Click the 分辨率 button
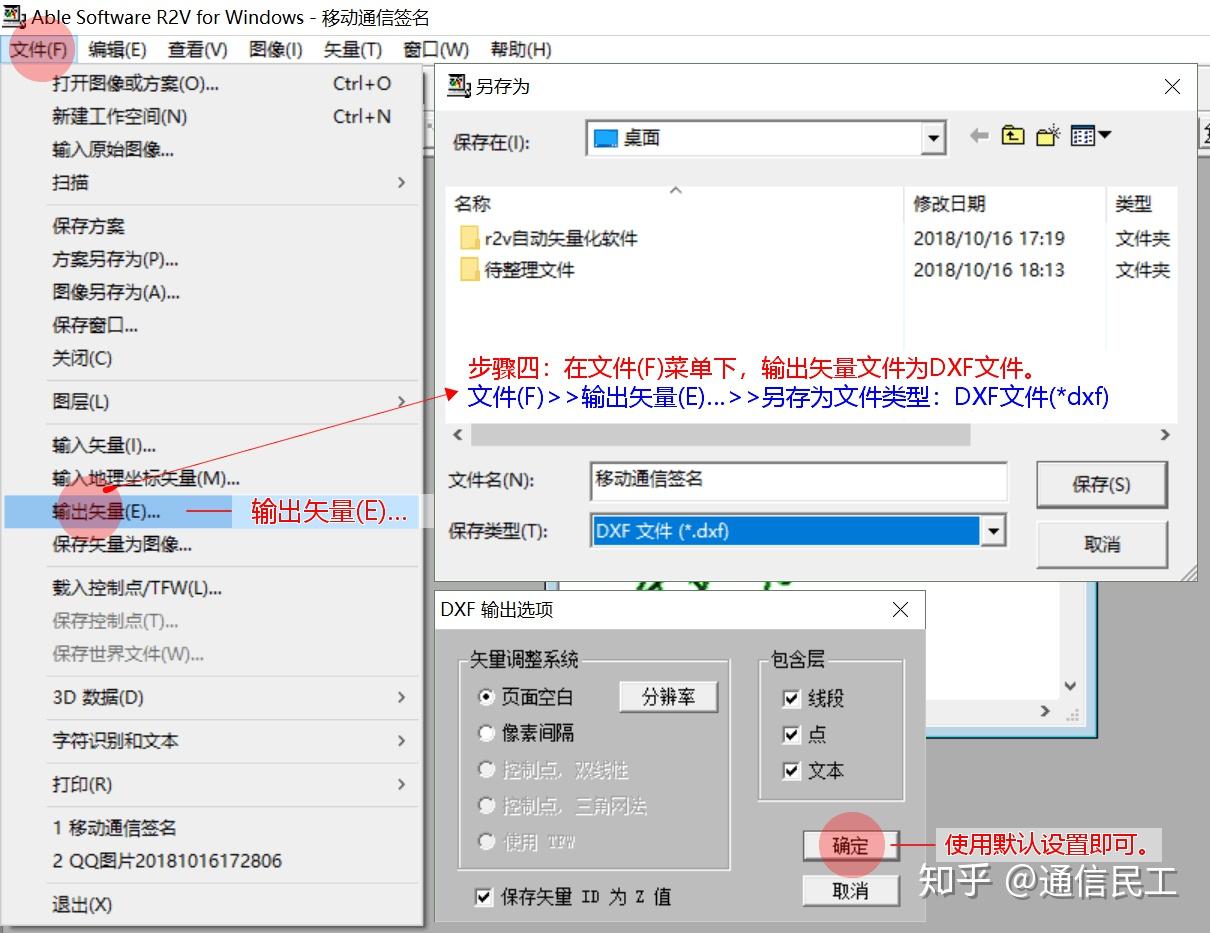 click(x=668, y=697)
